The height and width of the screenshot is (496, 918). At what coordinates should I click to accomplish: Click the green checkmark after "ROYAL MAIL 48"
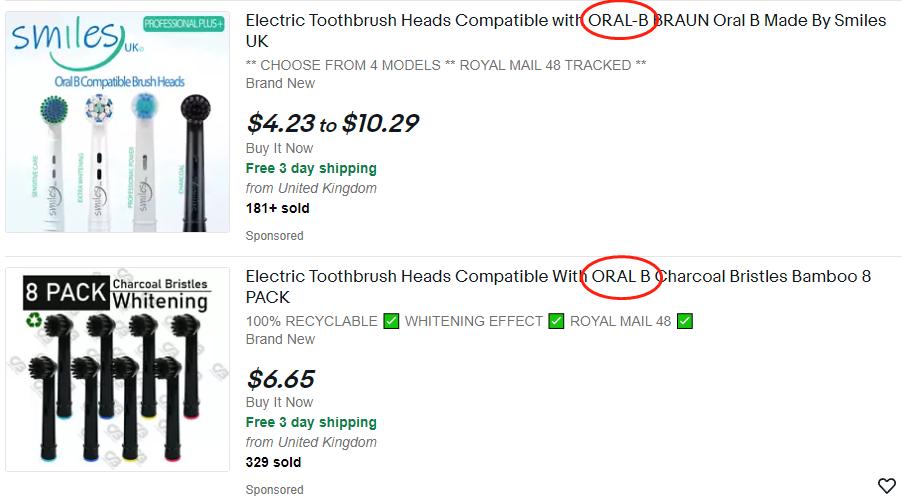coord(685,321)
